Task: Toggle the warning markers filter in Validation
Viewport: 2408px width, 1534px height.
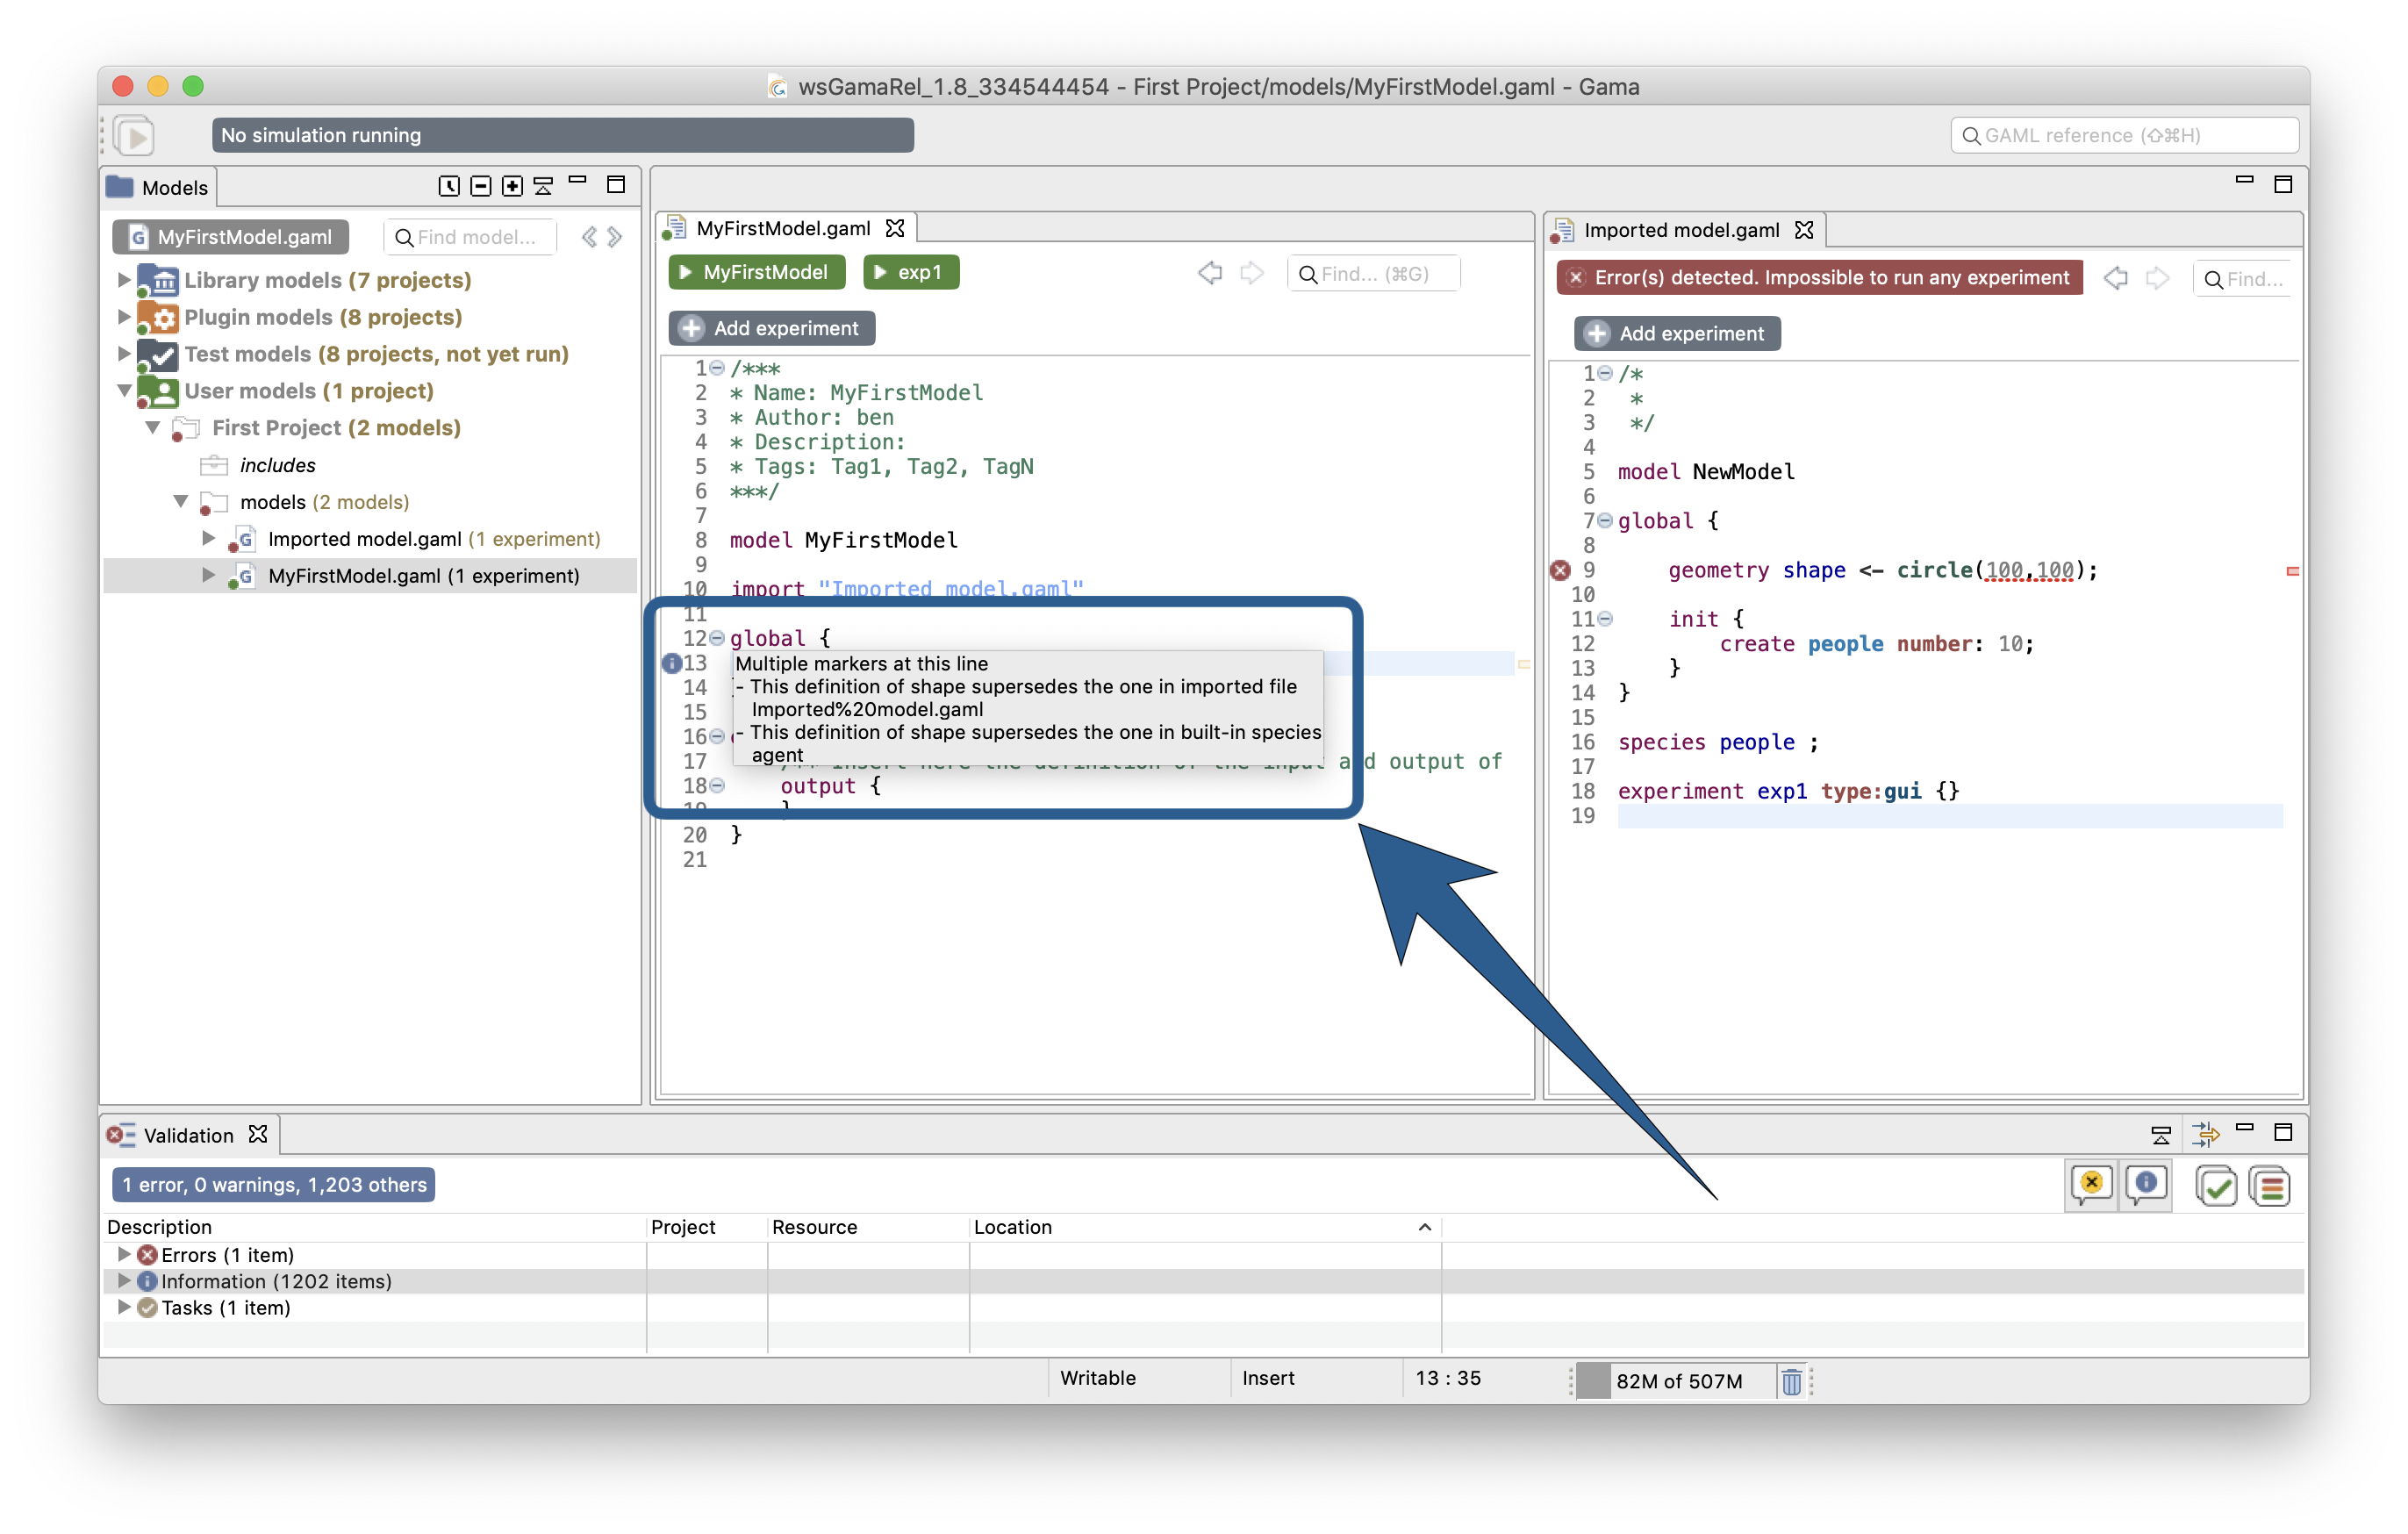Action: [x=2091, y=1186]
